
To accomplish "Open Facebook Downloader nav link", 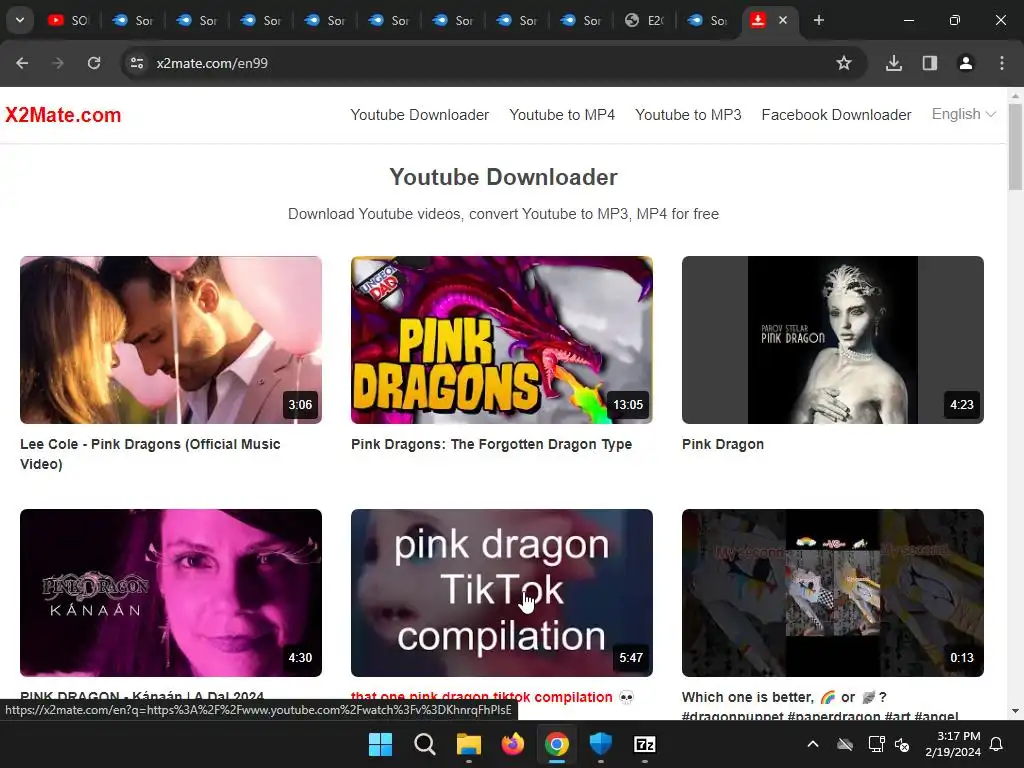I will coord(837,115).
